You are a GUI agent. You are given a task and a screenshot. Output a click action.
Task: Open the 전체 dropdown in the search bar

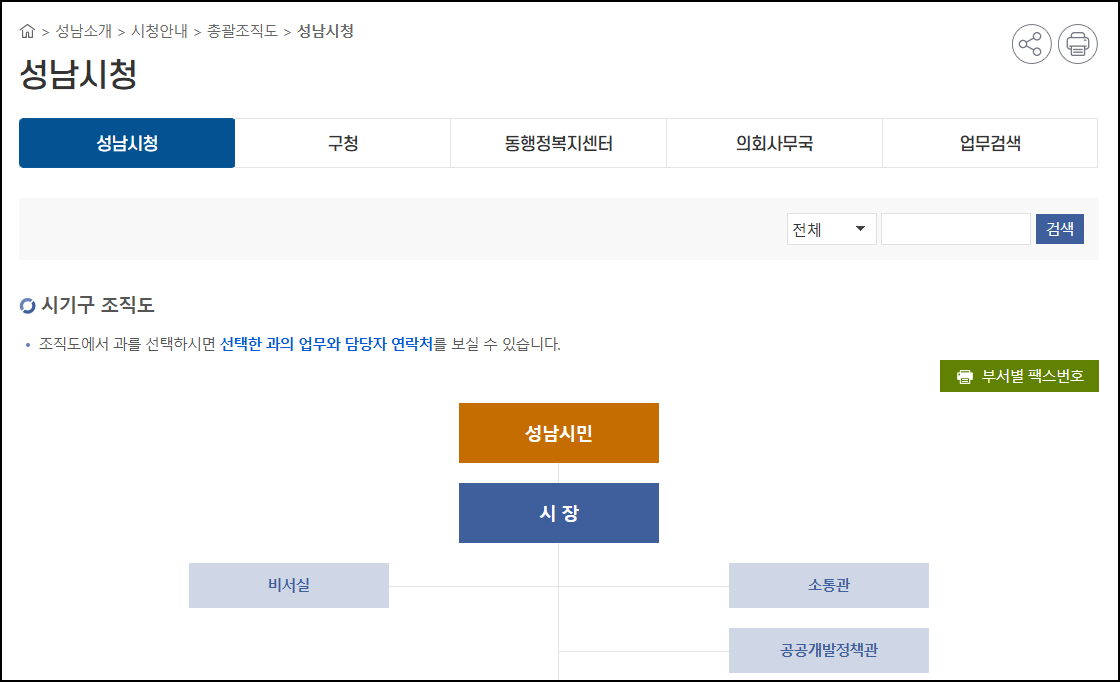click(832, 229)
